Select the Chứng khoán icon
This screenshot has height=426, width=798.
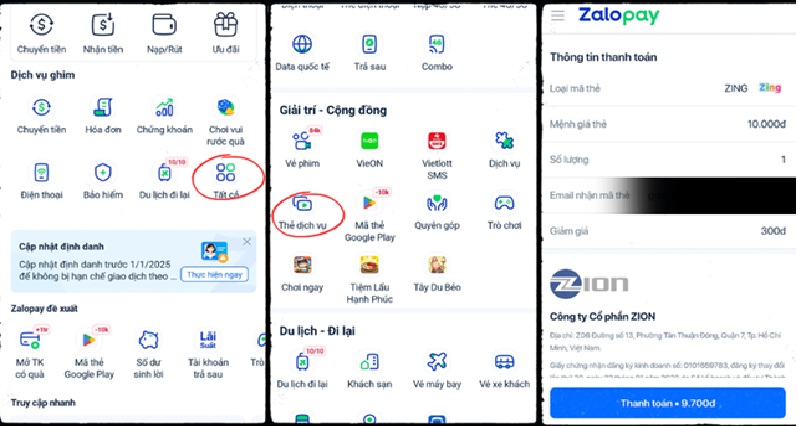click(164, 107)
